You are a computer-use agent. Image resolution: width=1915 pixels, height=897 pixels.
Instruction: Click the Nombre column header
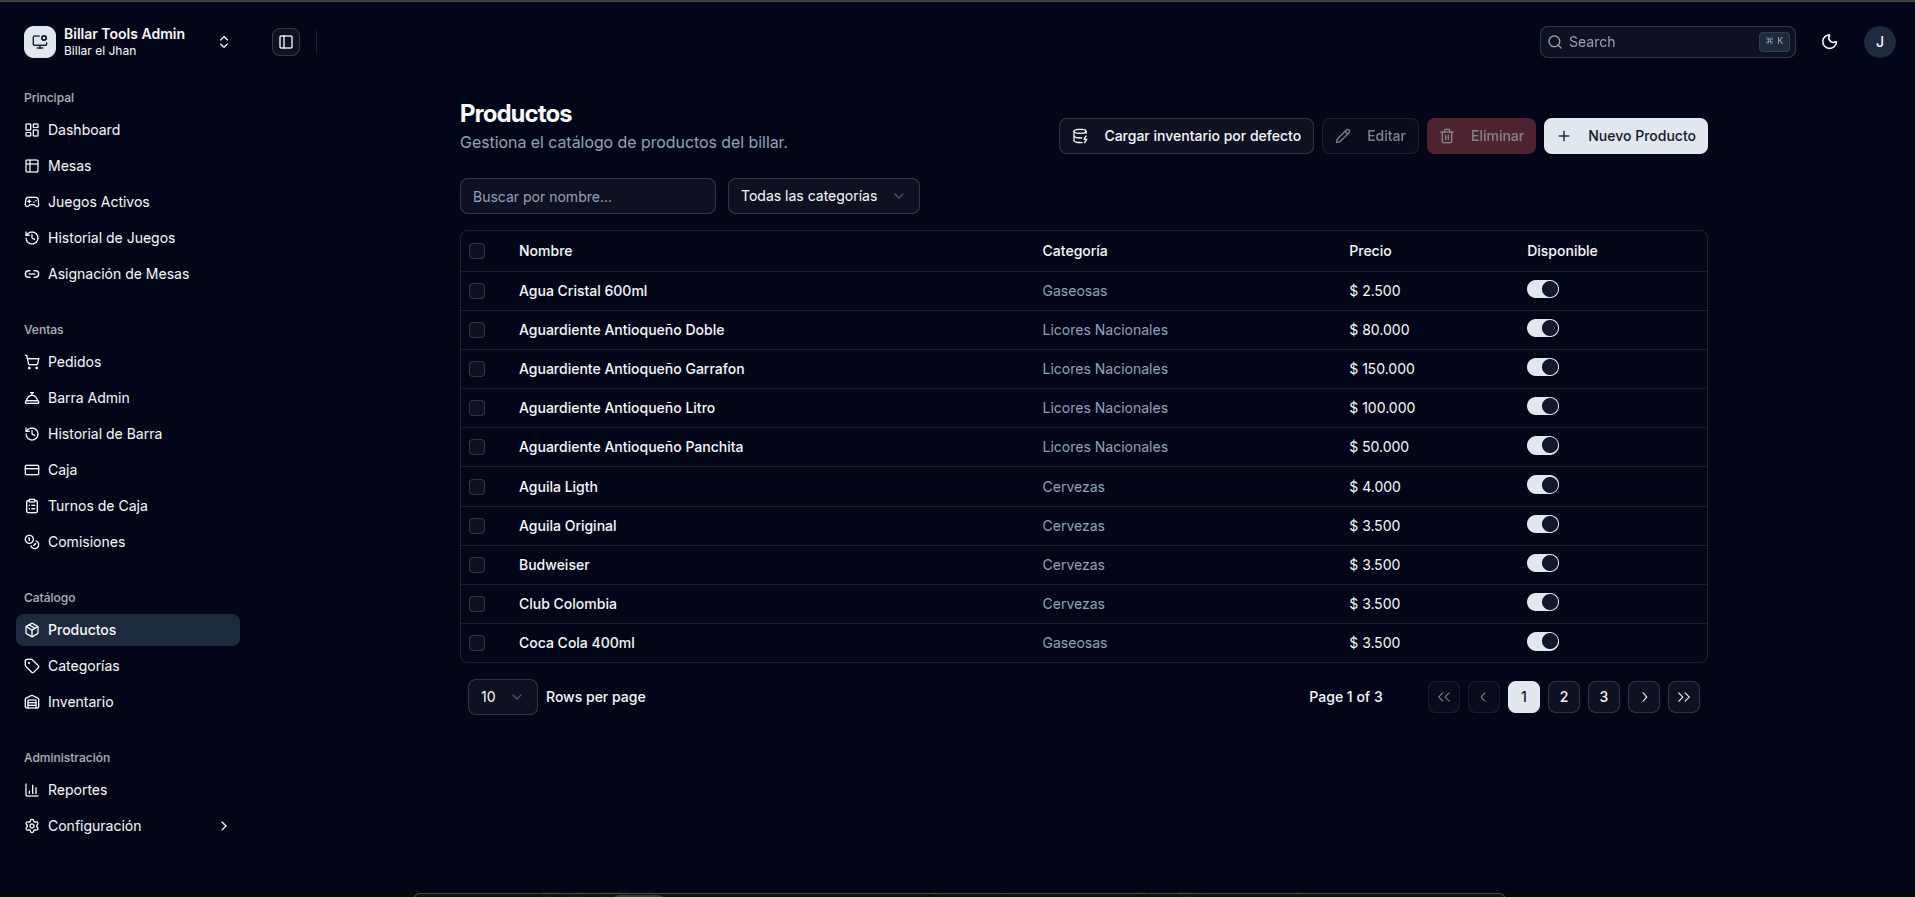click(x=546, y=251)
